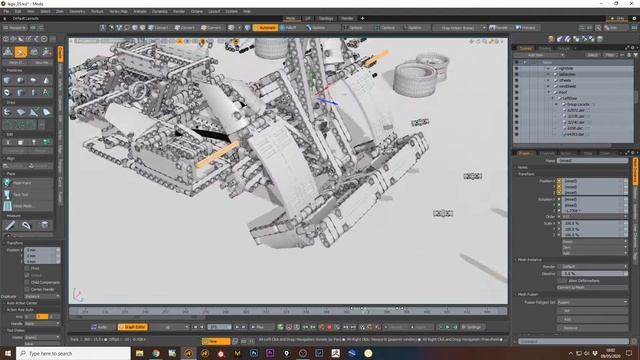The image size is (640, 360).
Task: Enable the Child Compensate checkbox
Action: [x=27, y=282]
